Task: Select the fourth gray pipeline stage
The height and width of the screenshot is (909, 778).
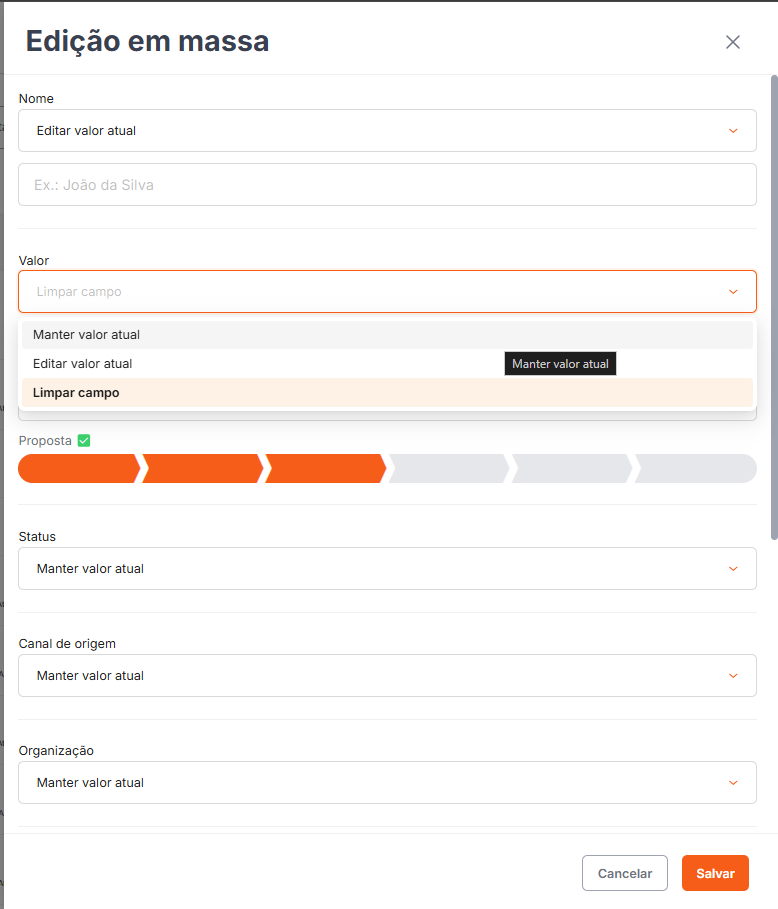Action: [449, 468]
